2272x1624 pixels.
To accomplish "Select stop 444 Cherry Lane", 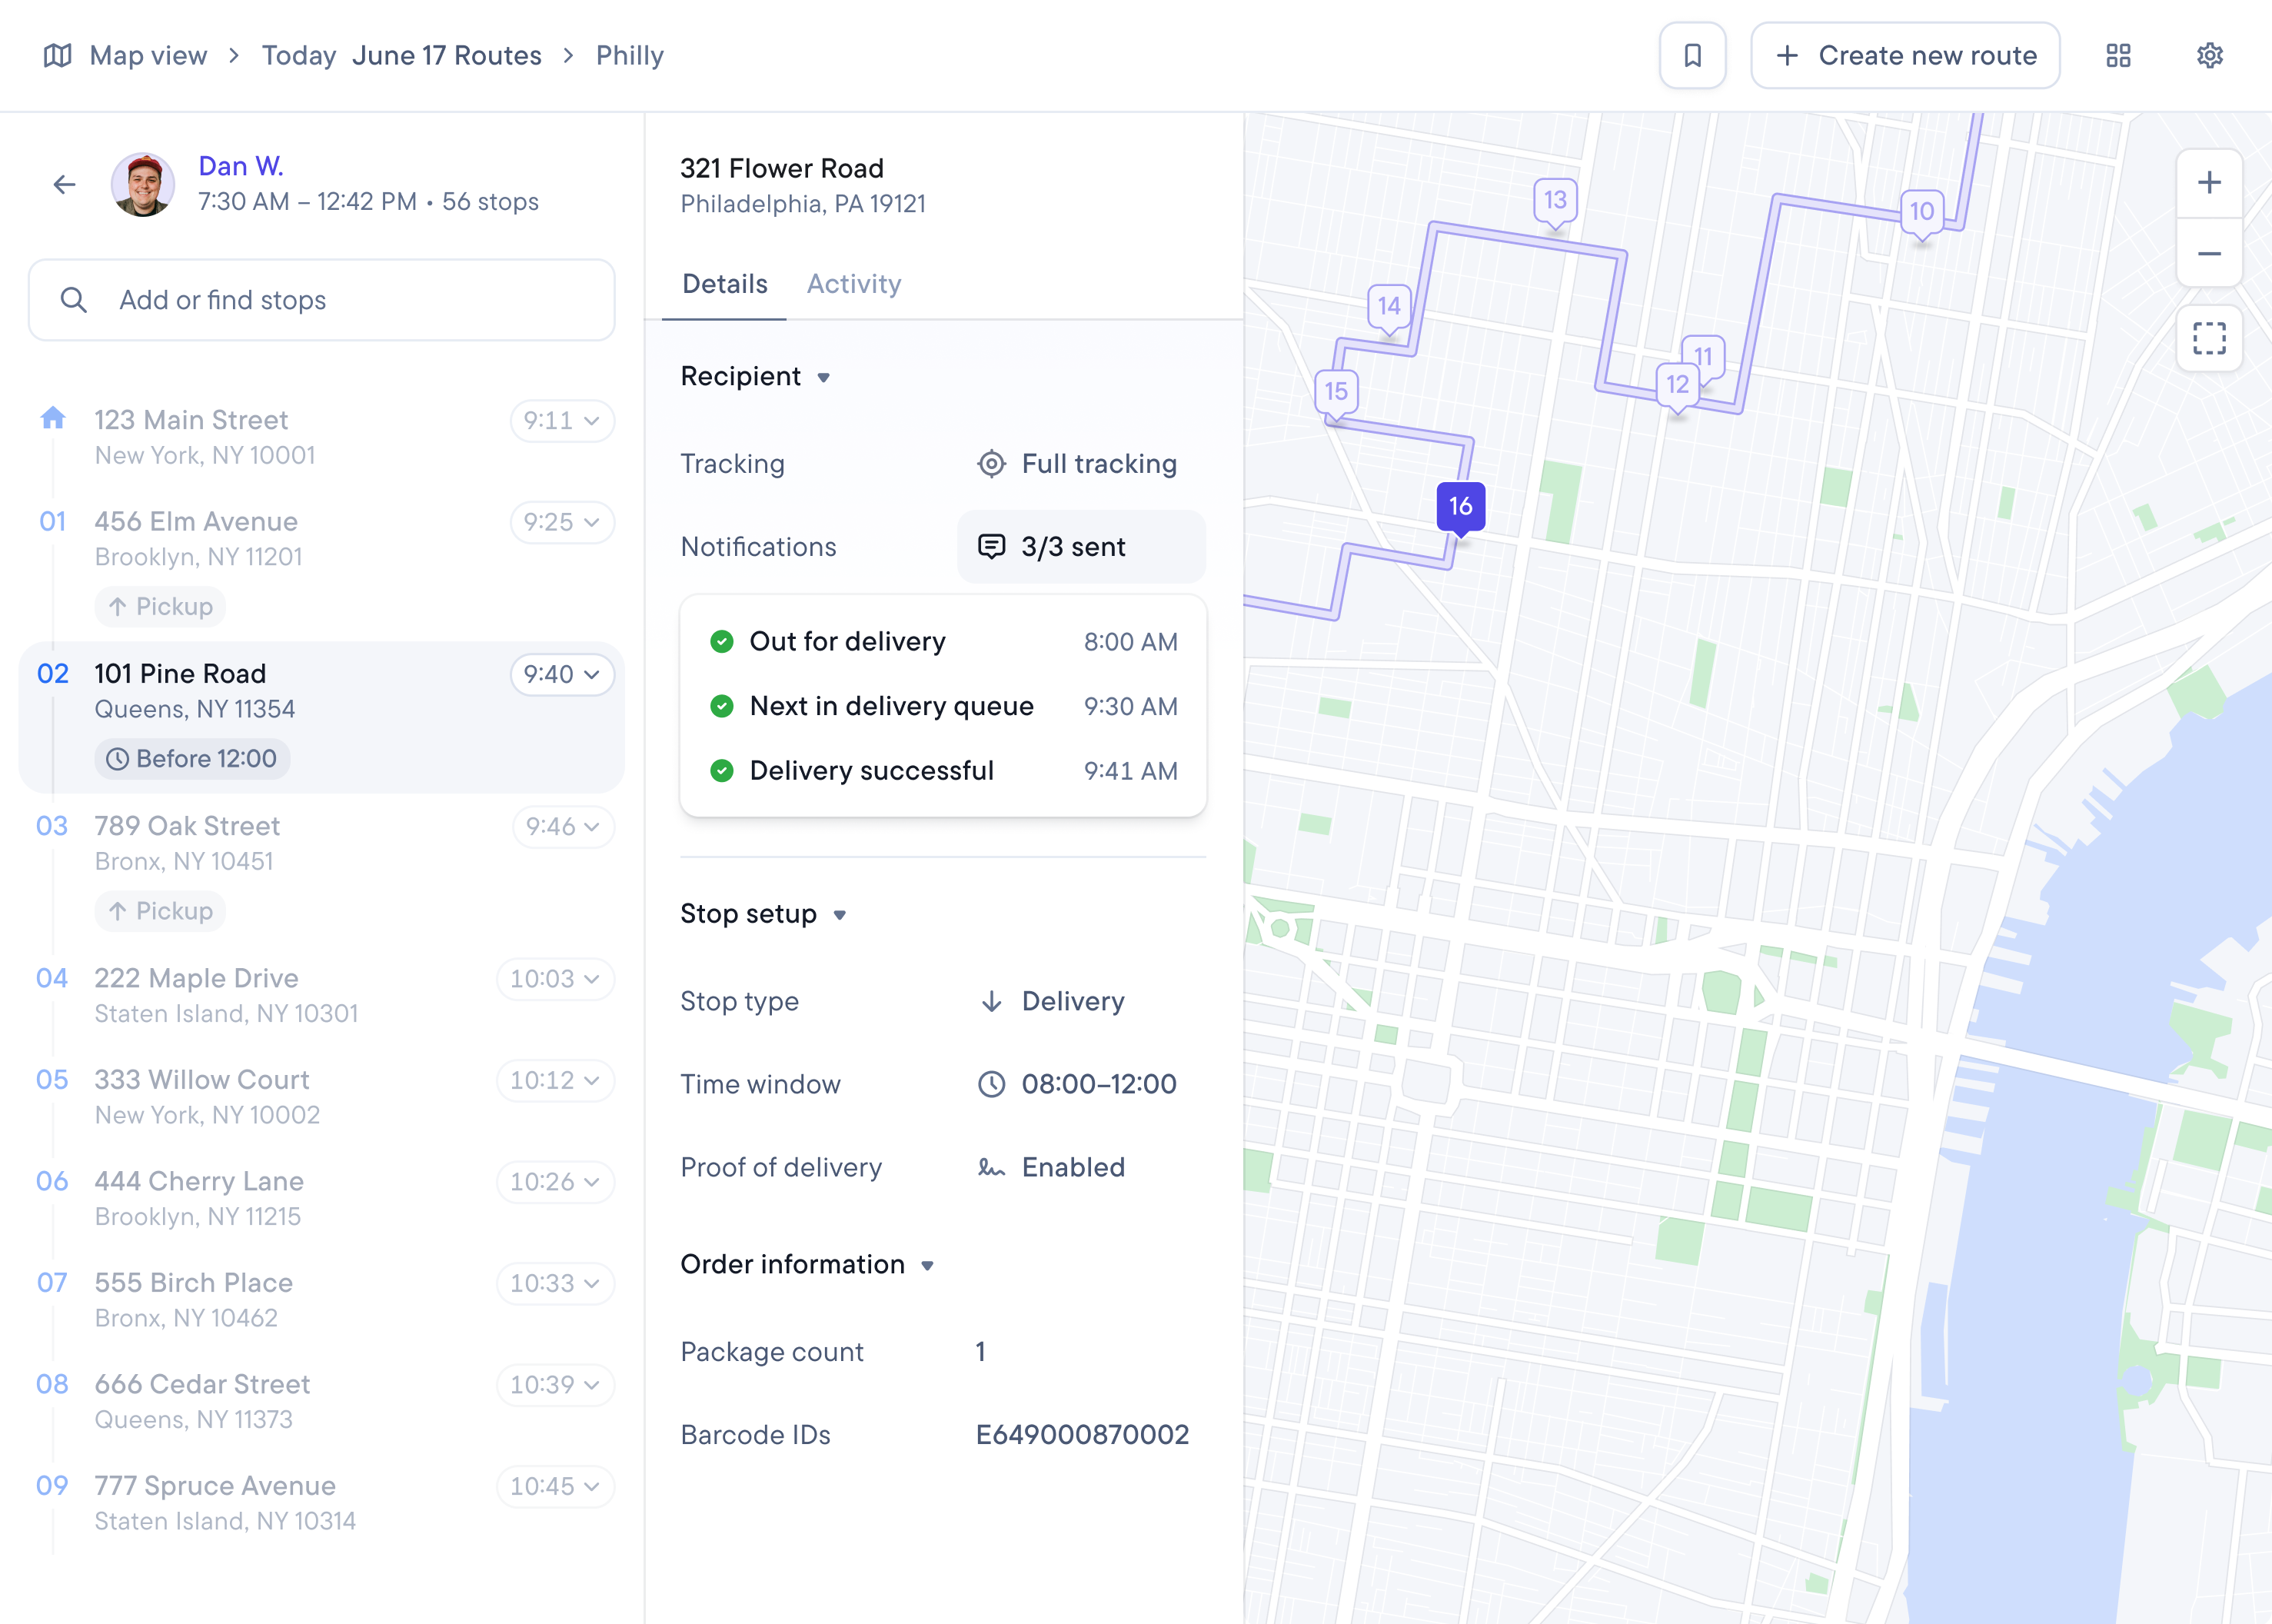I will pos(322,1199).
